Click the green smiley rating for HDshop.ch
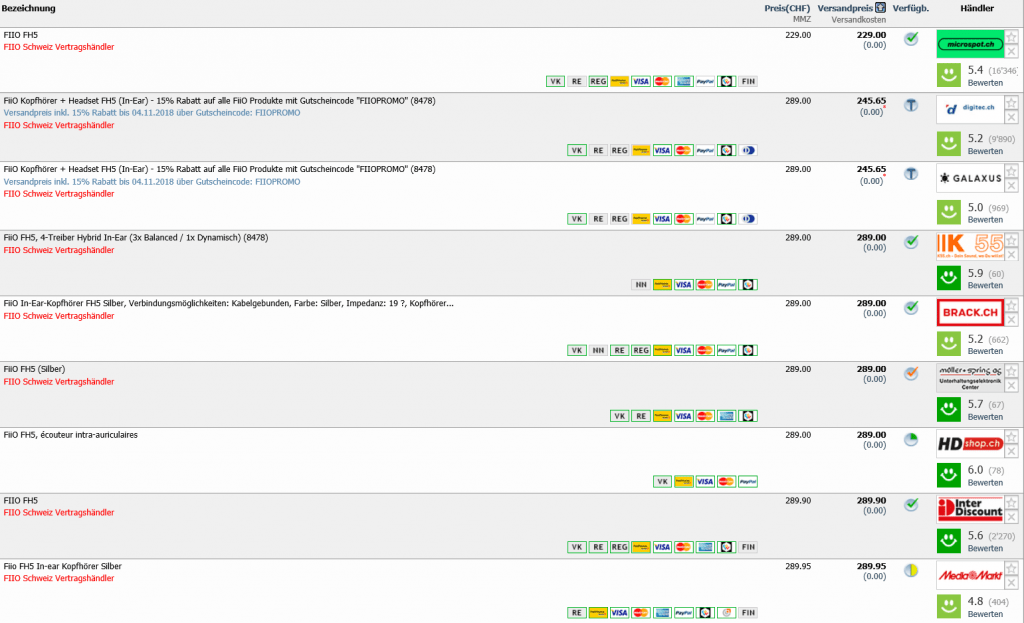The height and width of the screenshot is (623, 1024). [x=949, y=475]
